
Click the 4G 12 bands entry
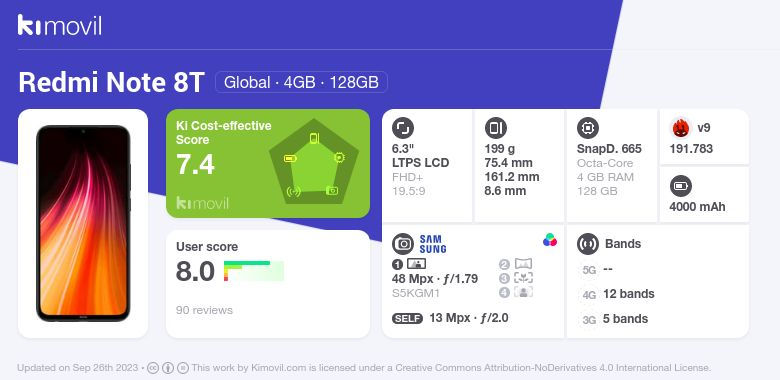(x=617, y=294)
